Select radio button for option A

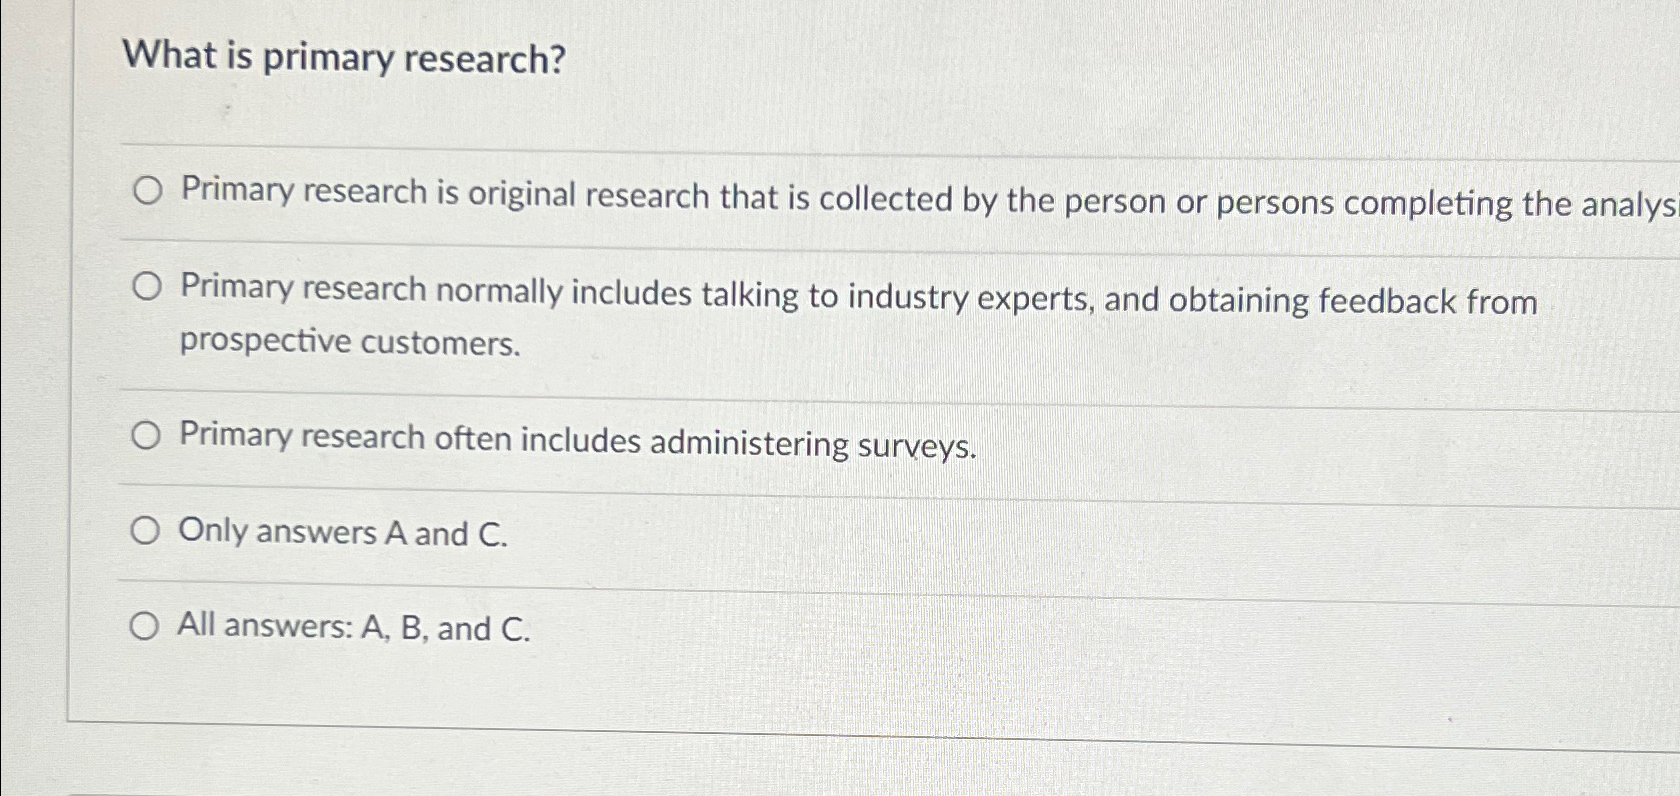(146, 192)
